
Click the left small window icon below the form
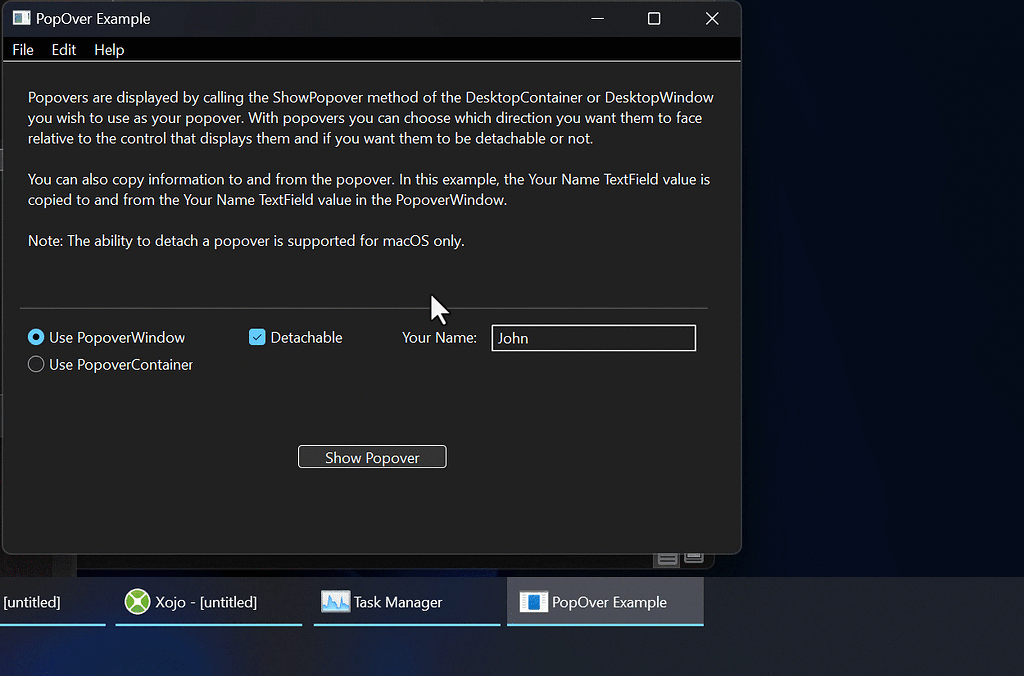(667, 558)
